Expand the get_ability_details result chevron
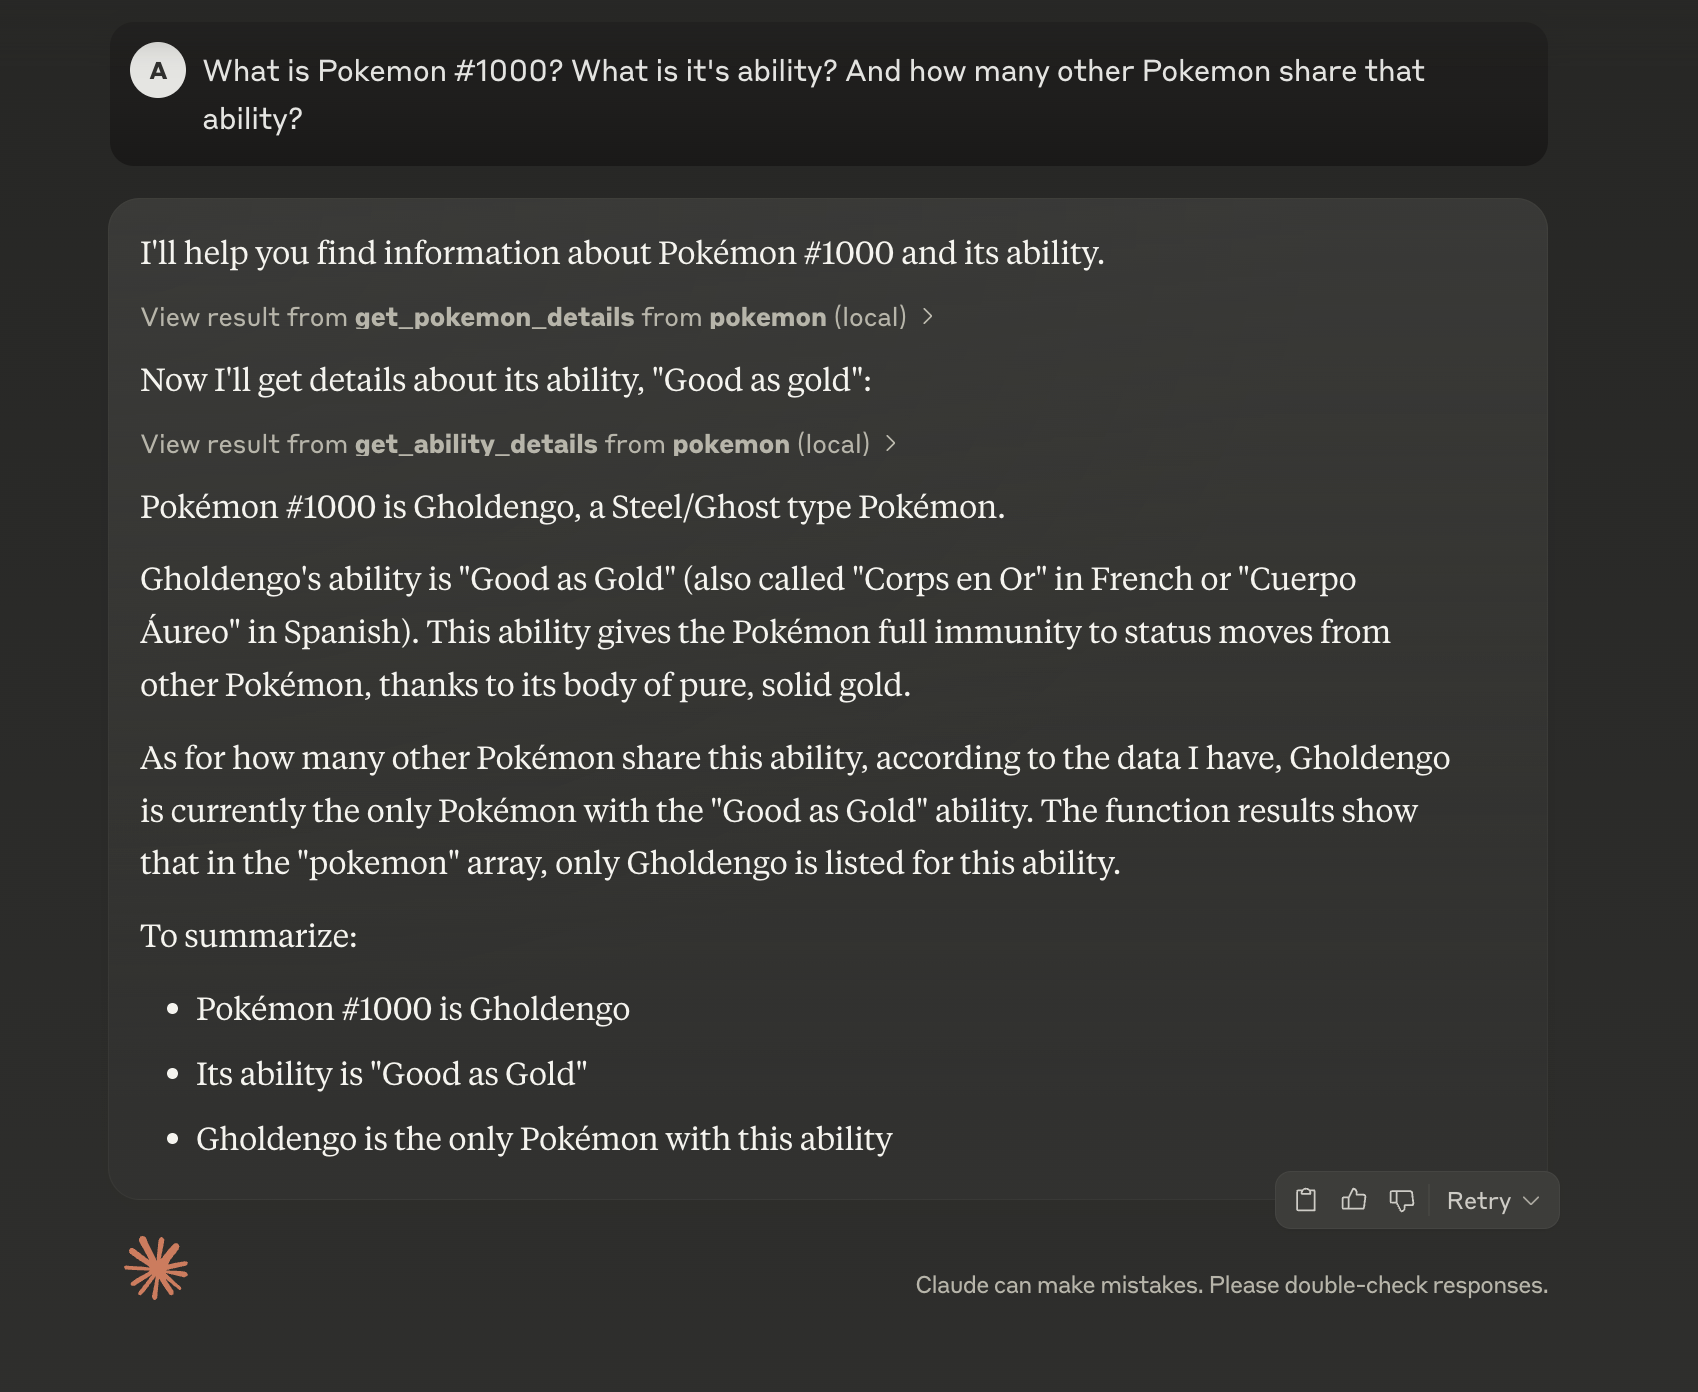Image resolution: width=1698 pixels, height=1392 pixels. (x=891, y=444)
